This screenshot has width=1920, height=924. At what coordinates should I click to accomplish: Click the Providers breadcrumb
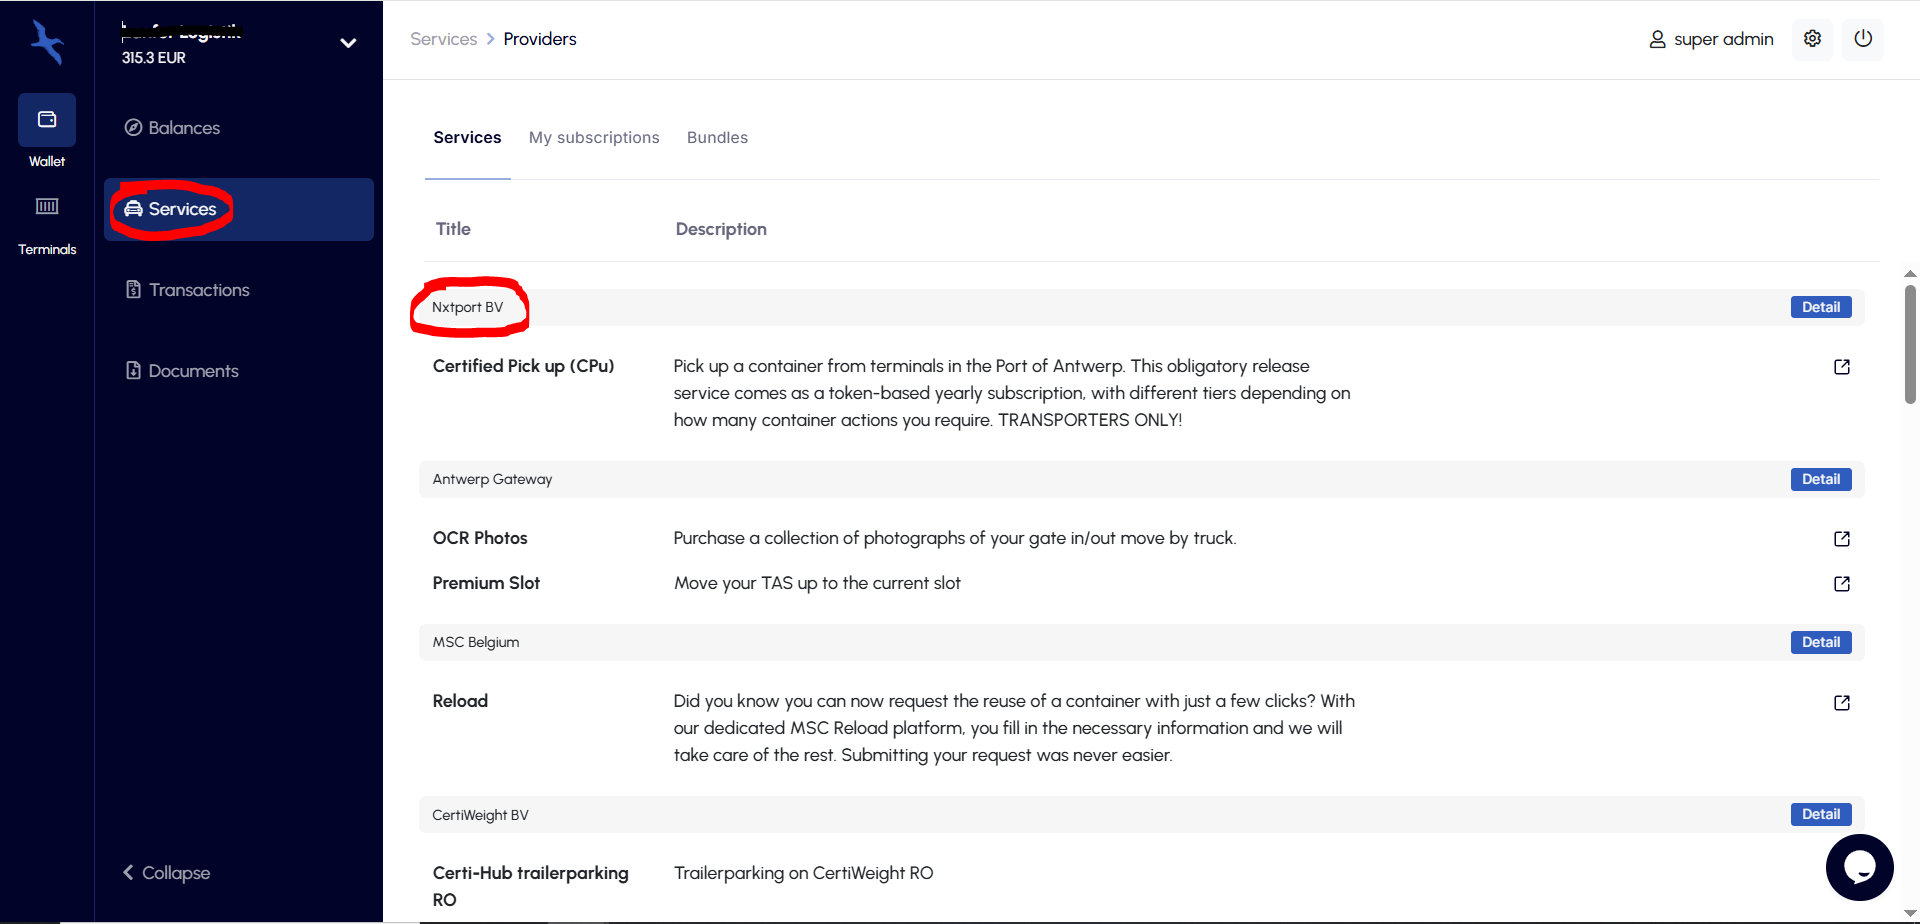(x=540, y=39)
